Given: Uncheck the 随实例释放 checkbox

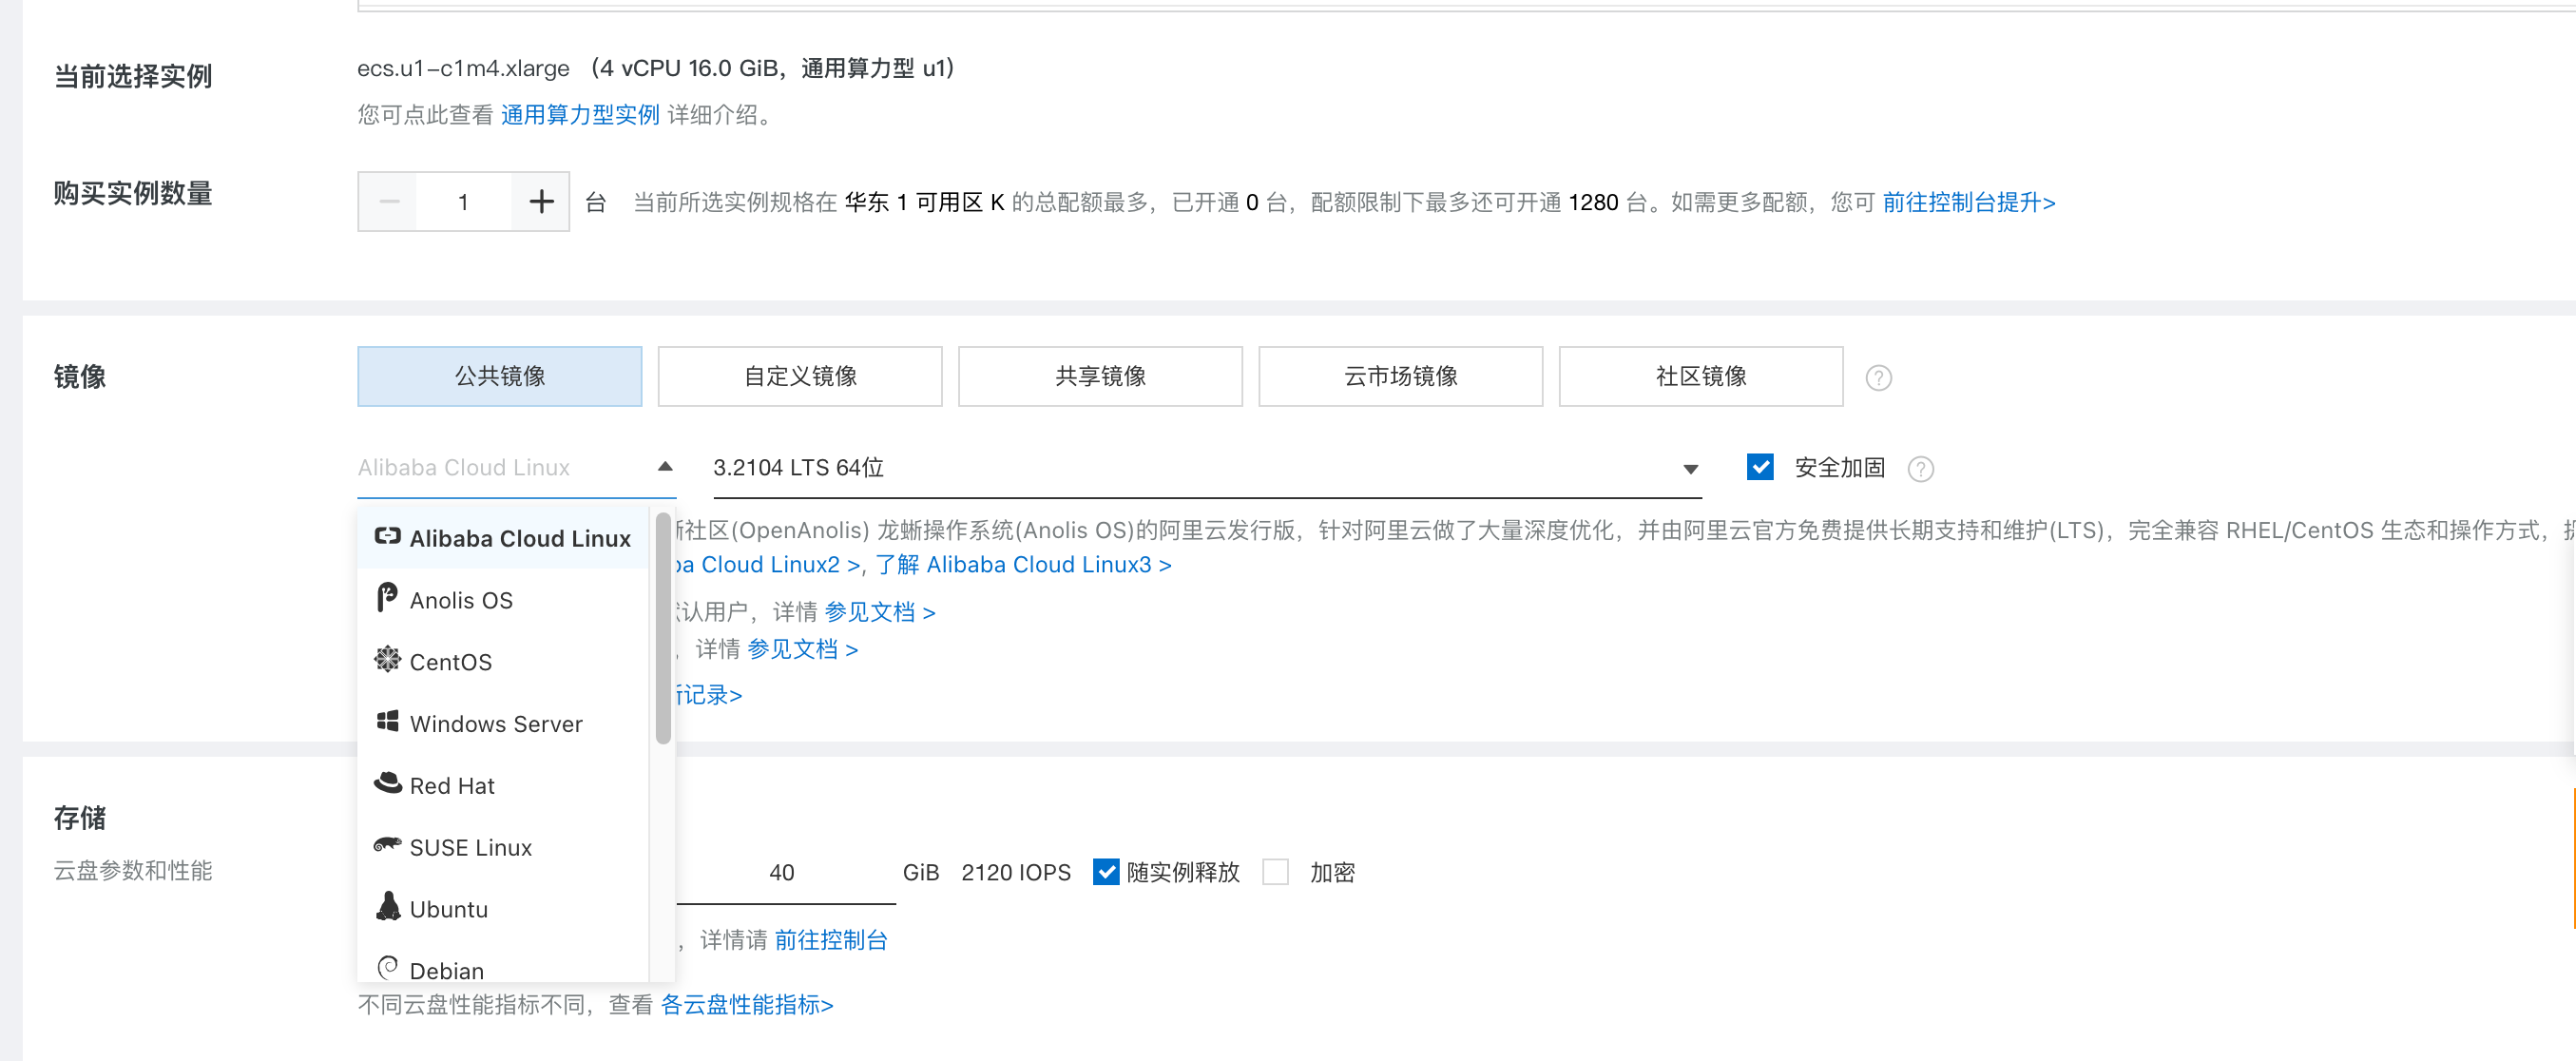Looking at the screenshot, I should pyautogui.click(x=1105, y=872).
